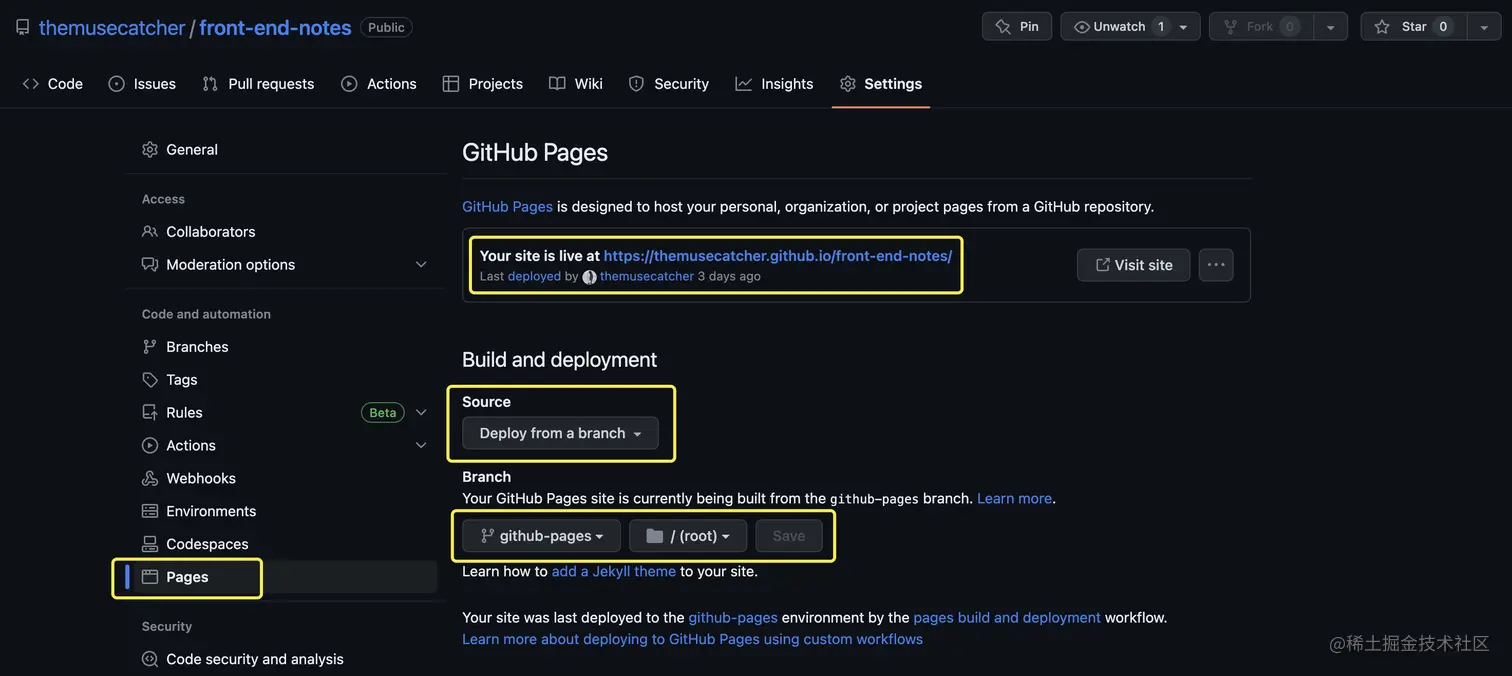Switch to the Wiki tab
The image size is (1512, 676).
pos(576,84)
